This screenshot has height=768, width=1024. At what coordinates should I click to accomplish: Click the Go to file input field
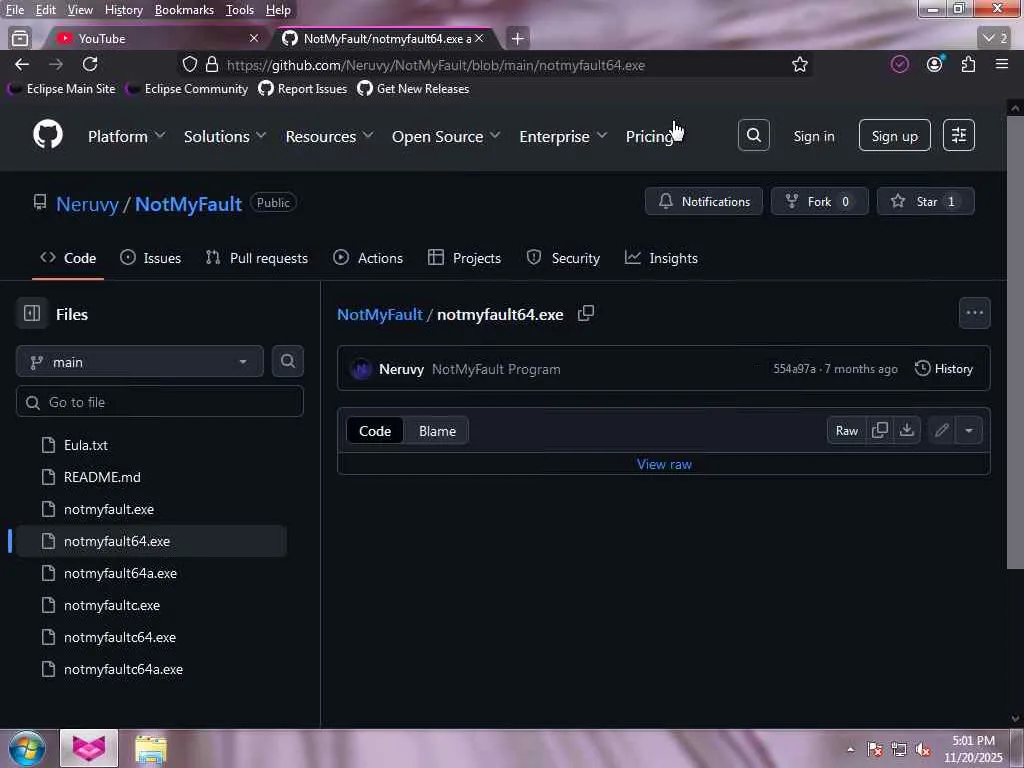coord(159,402)
